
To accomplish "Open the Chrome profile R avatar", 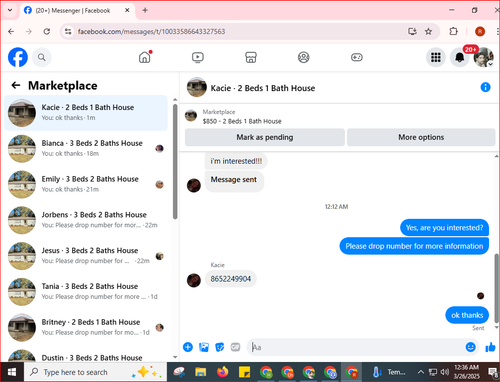I will pyautogui.click(x=480, y=32).
